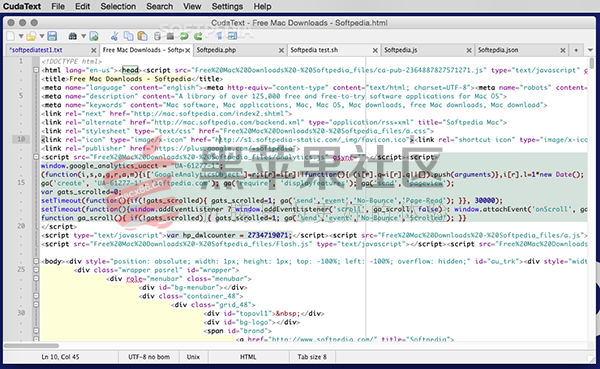Viewport: 600px width, 369px height.
Task: Cut selection with the scissors icon
Action: pyautogui.click(x=114, y=36)
